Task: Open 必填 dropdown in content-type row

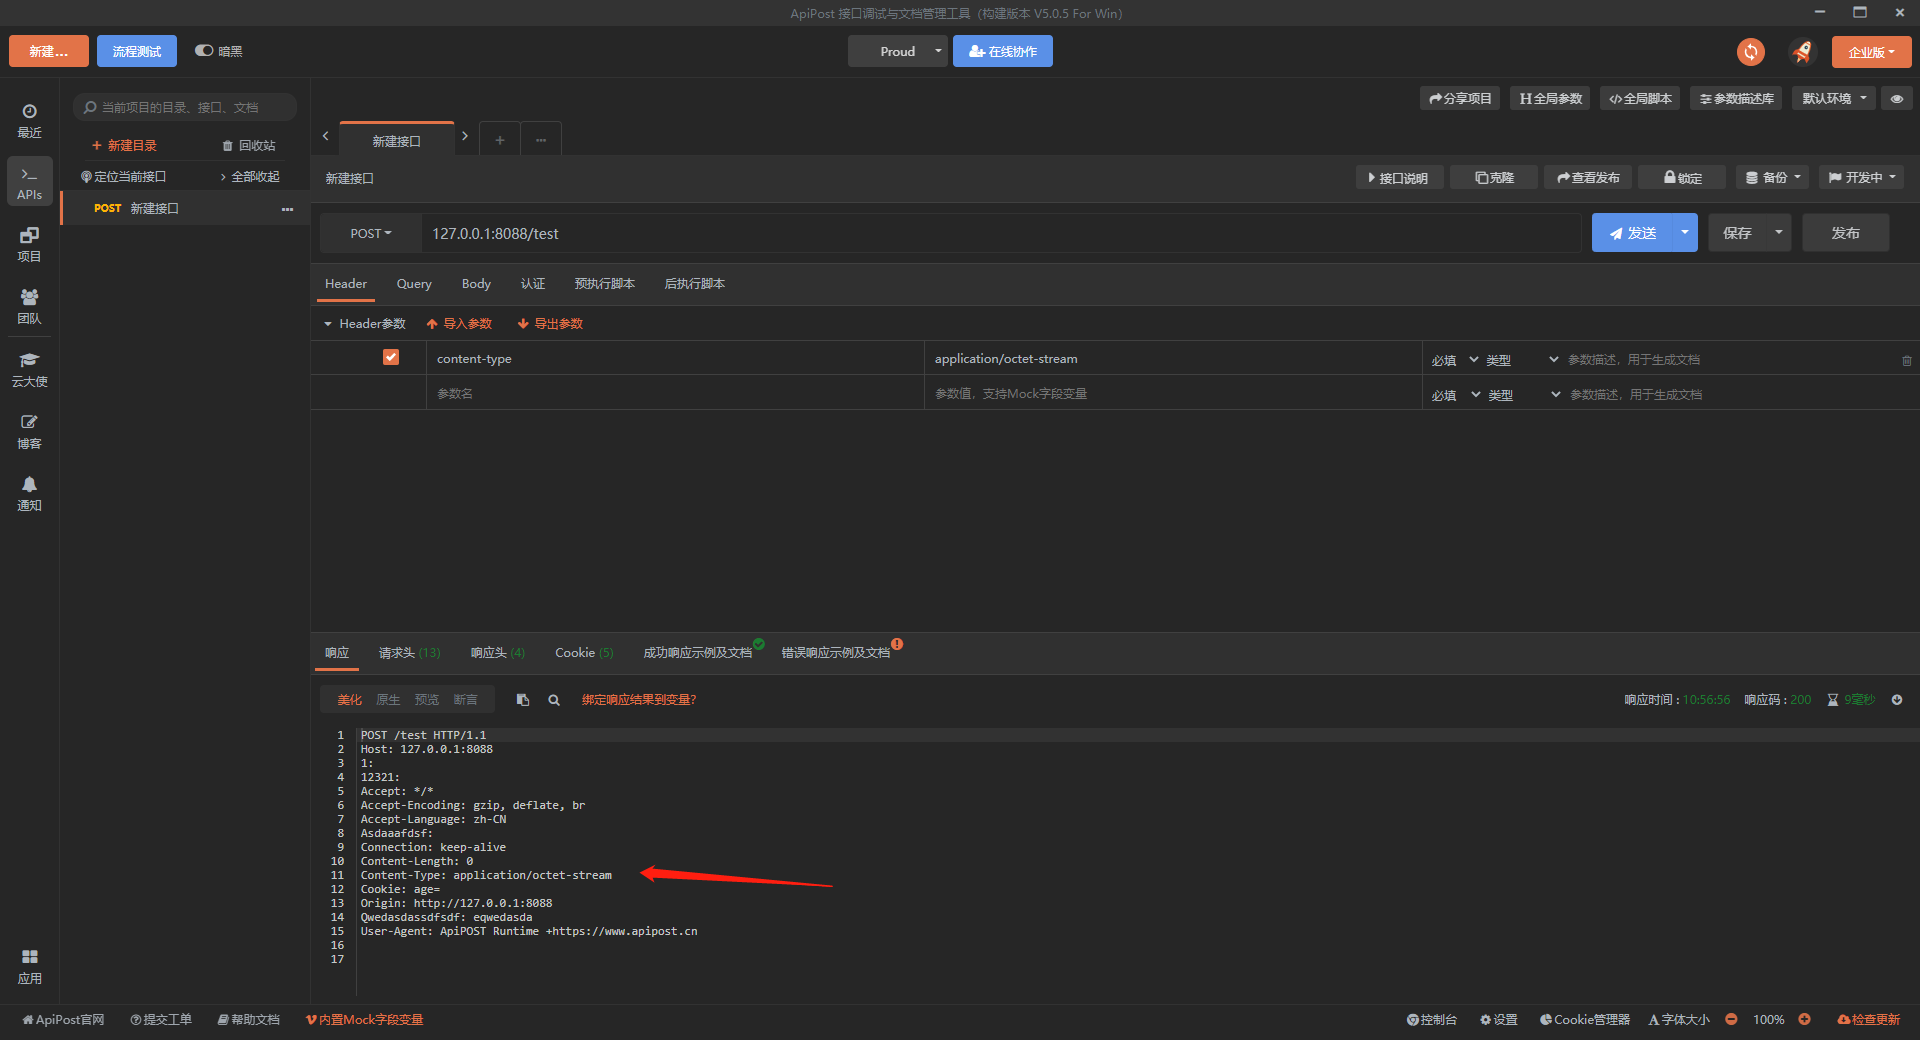Action: [1454, 360]
